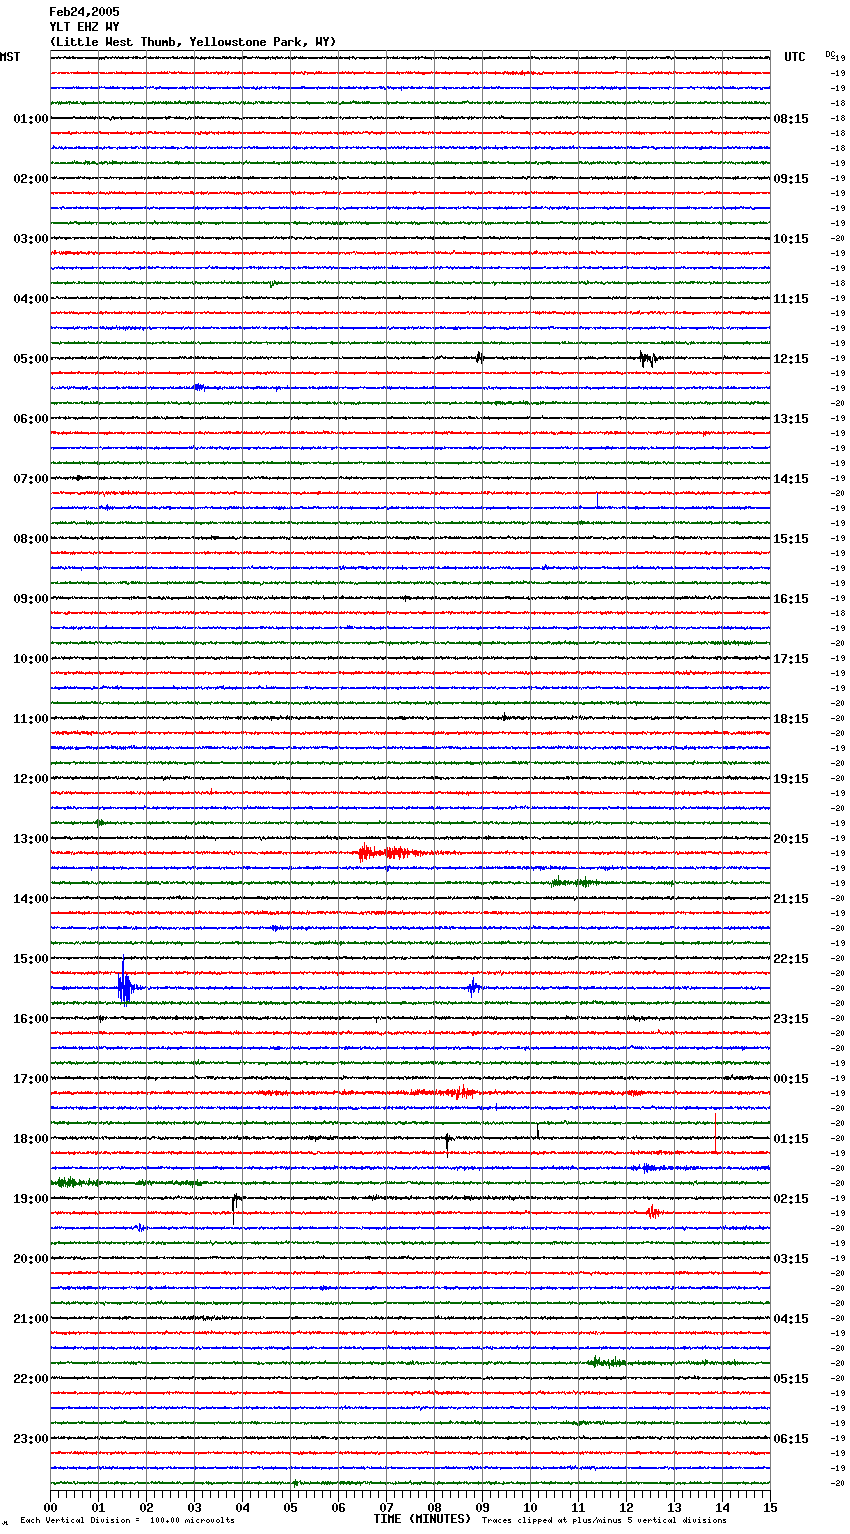This screenshot has height=1534, width=850.
Task: Click the small black event near minute 9 on the 05:00 trace
Action: click(x=480, y=357)
